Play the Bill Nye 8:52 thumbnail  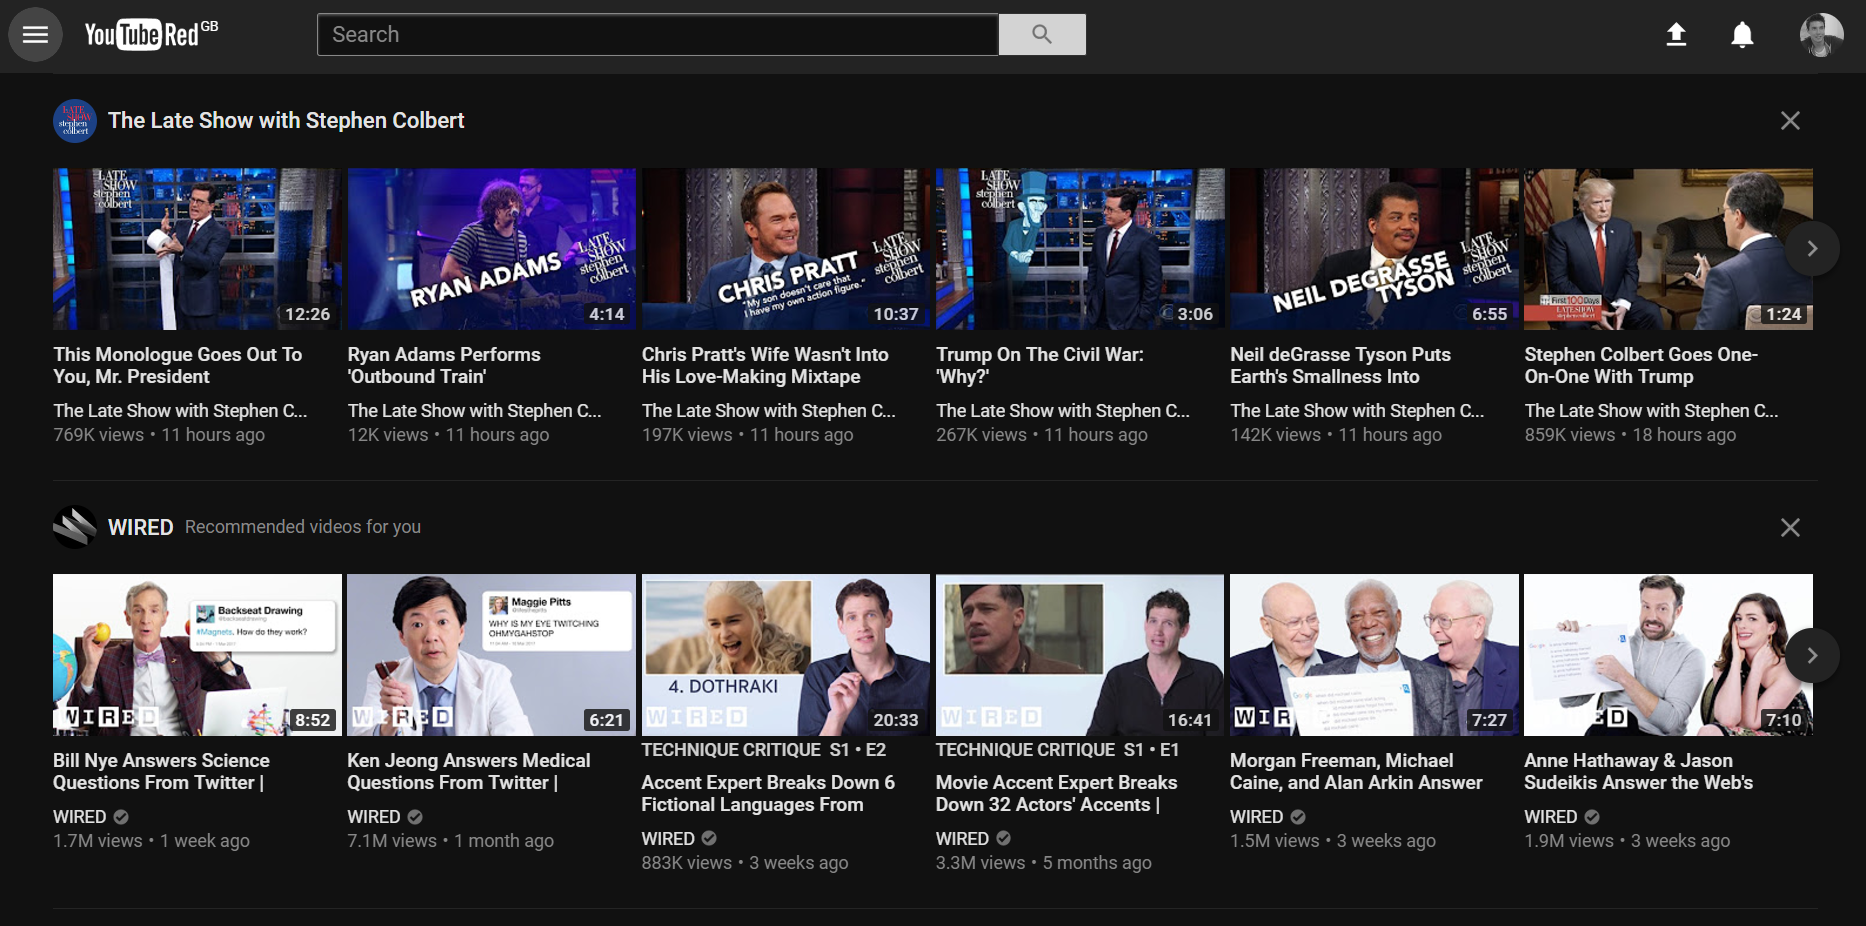(197, 655)
